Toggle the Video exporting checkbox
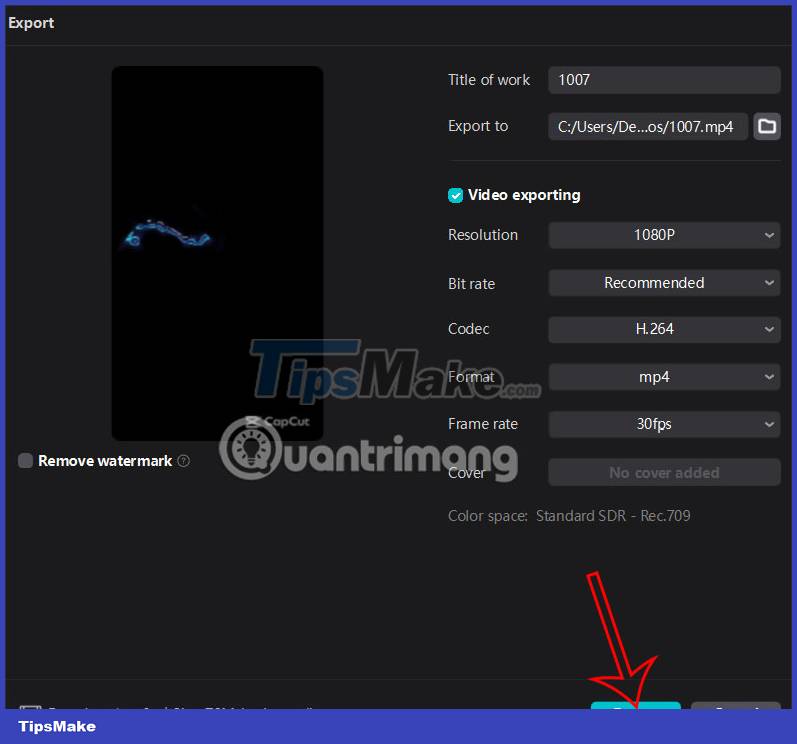Image resolution: width=797 pixels, height=744 pixels. [x=455, y=195]
